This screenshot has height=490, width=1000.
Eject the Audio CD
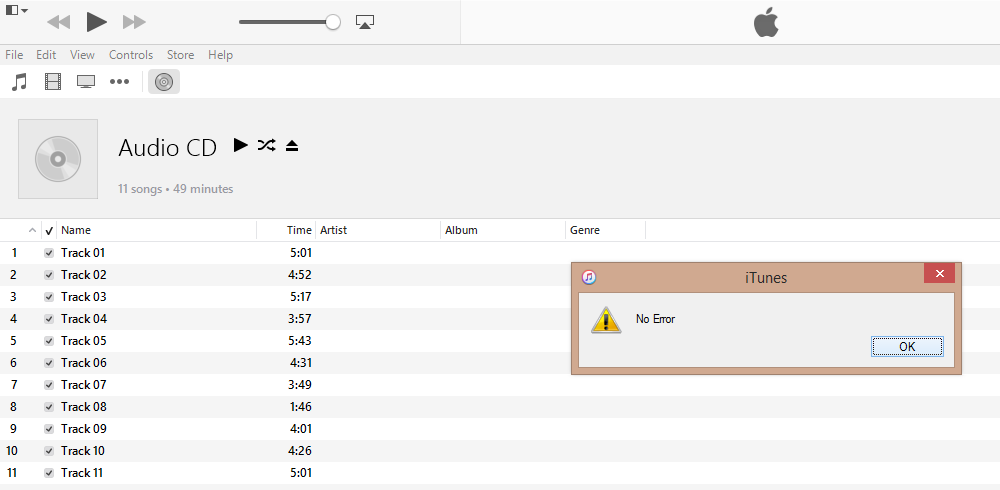click(292, 146)
